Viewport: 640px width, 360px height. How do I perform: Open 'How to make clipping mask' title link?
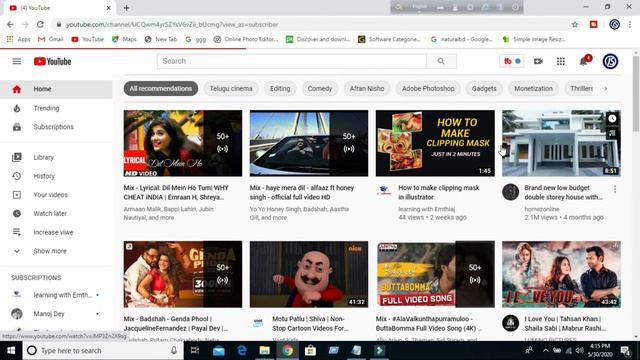click(x=439, y=192)
